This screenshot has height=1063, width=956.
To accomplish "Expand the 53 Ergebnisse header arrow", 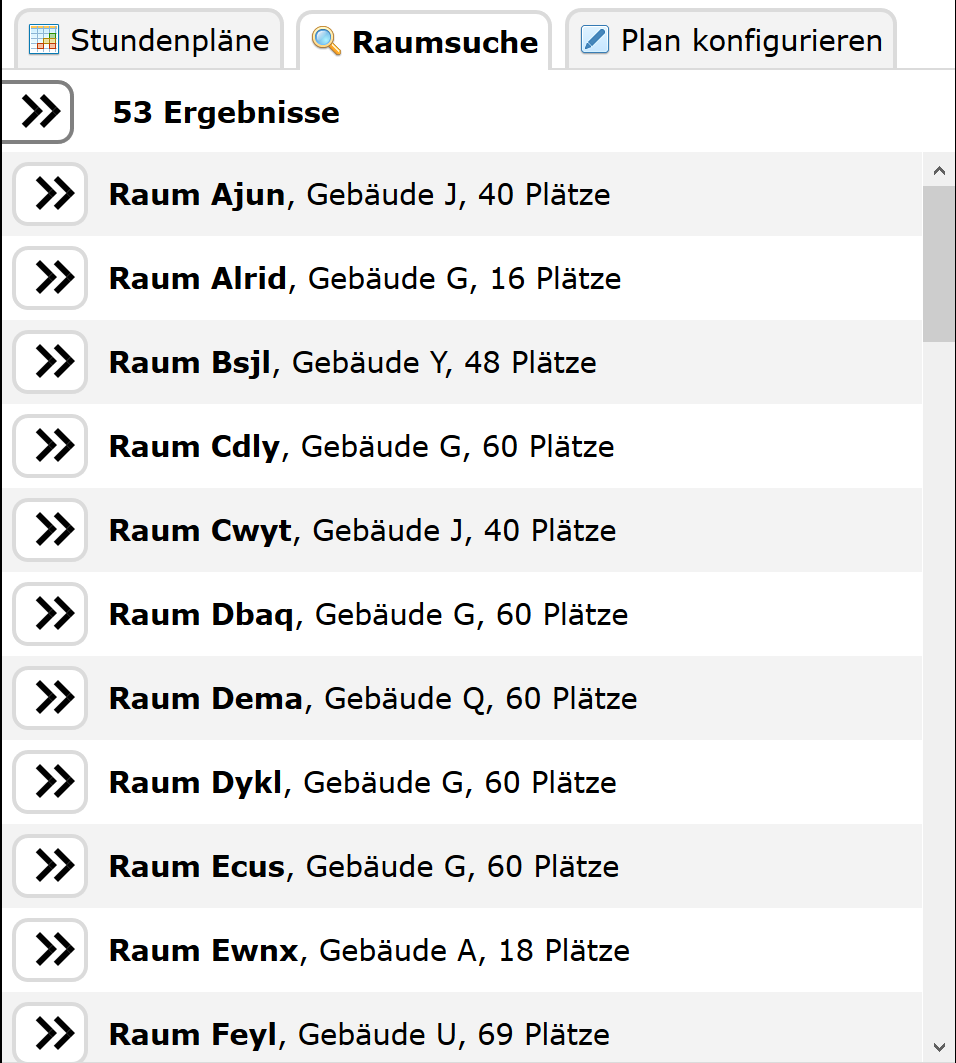I will click(38, 112).
